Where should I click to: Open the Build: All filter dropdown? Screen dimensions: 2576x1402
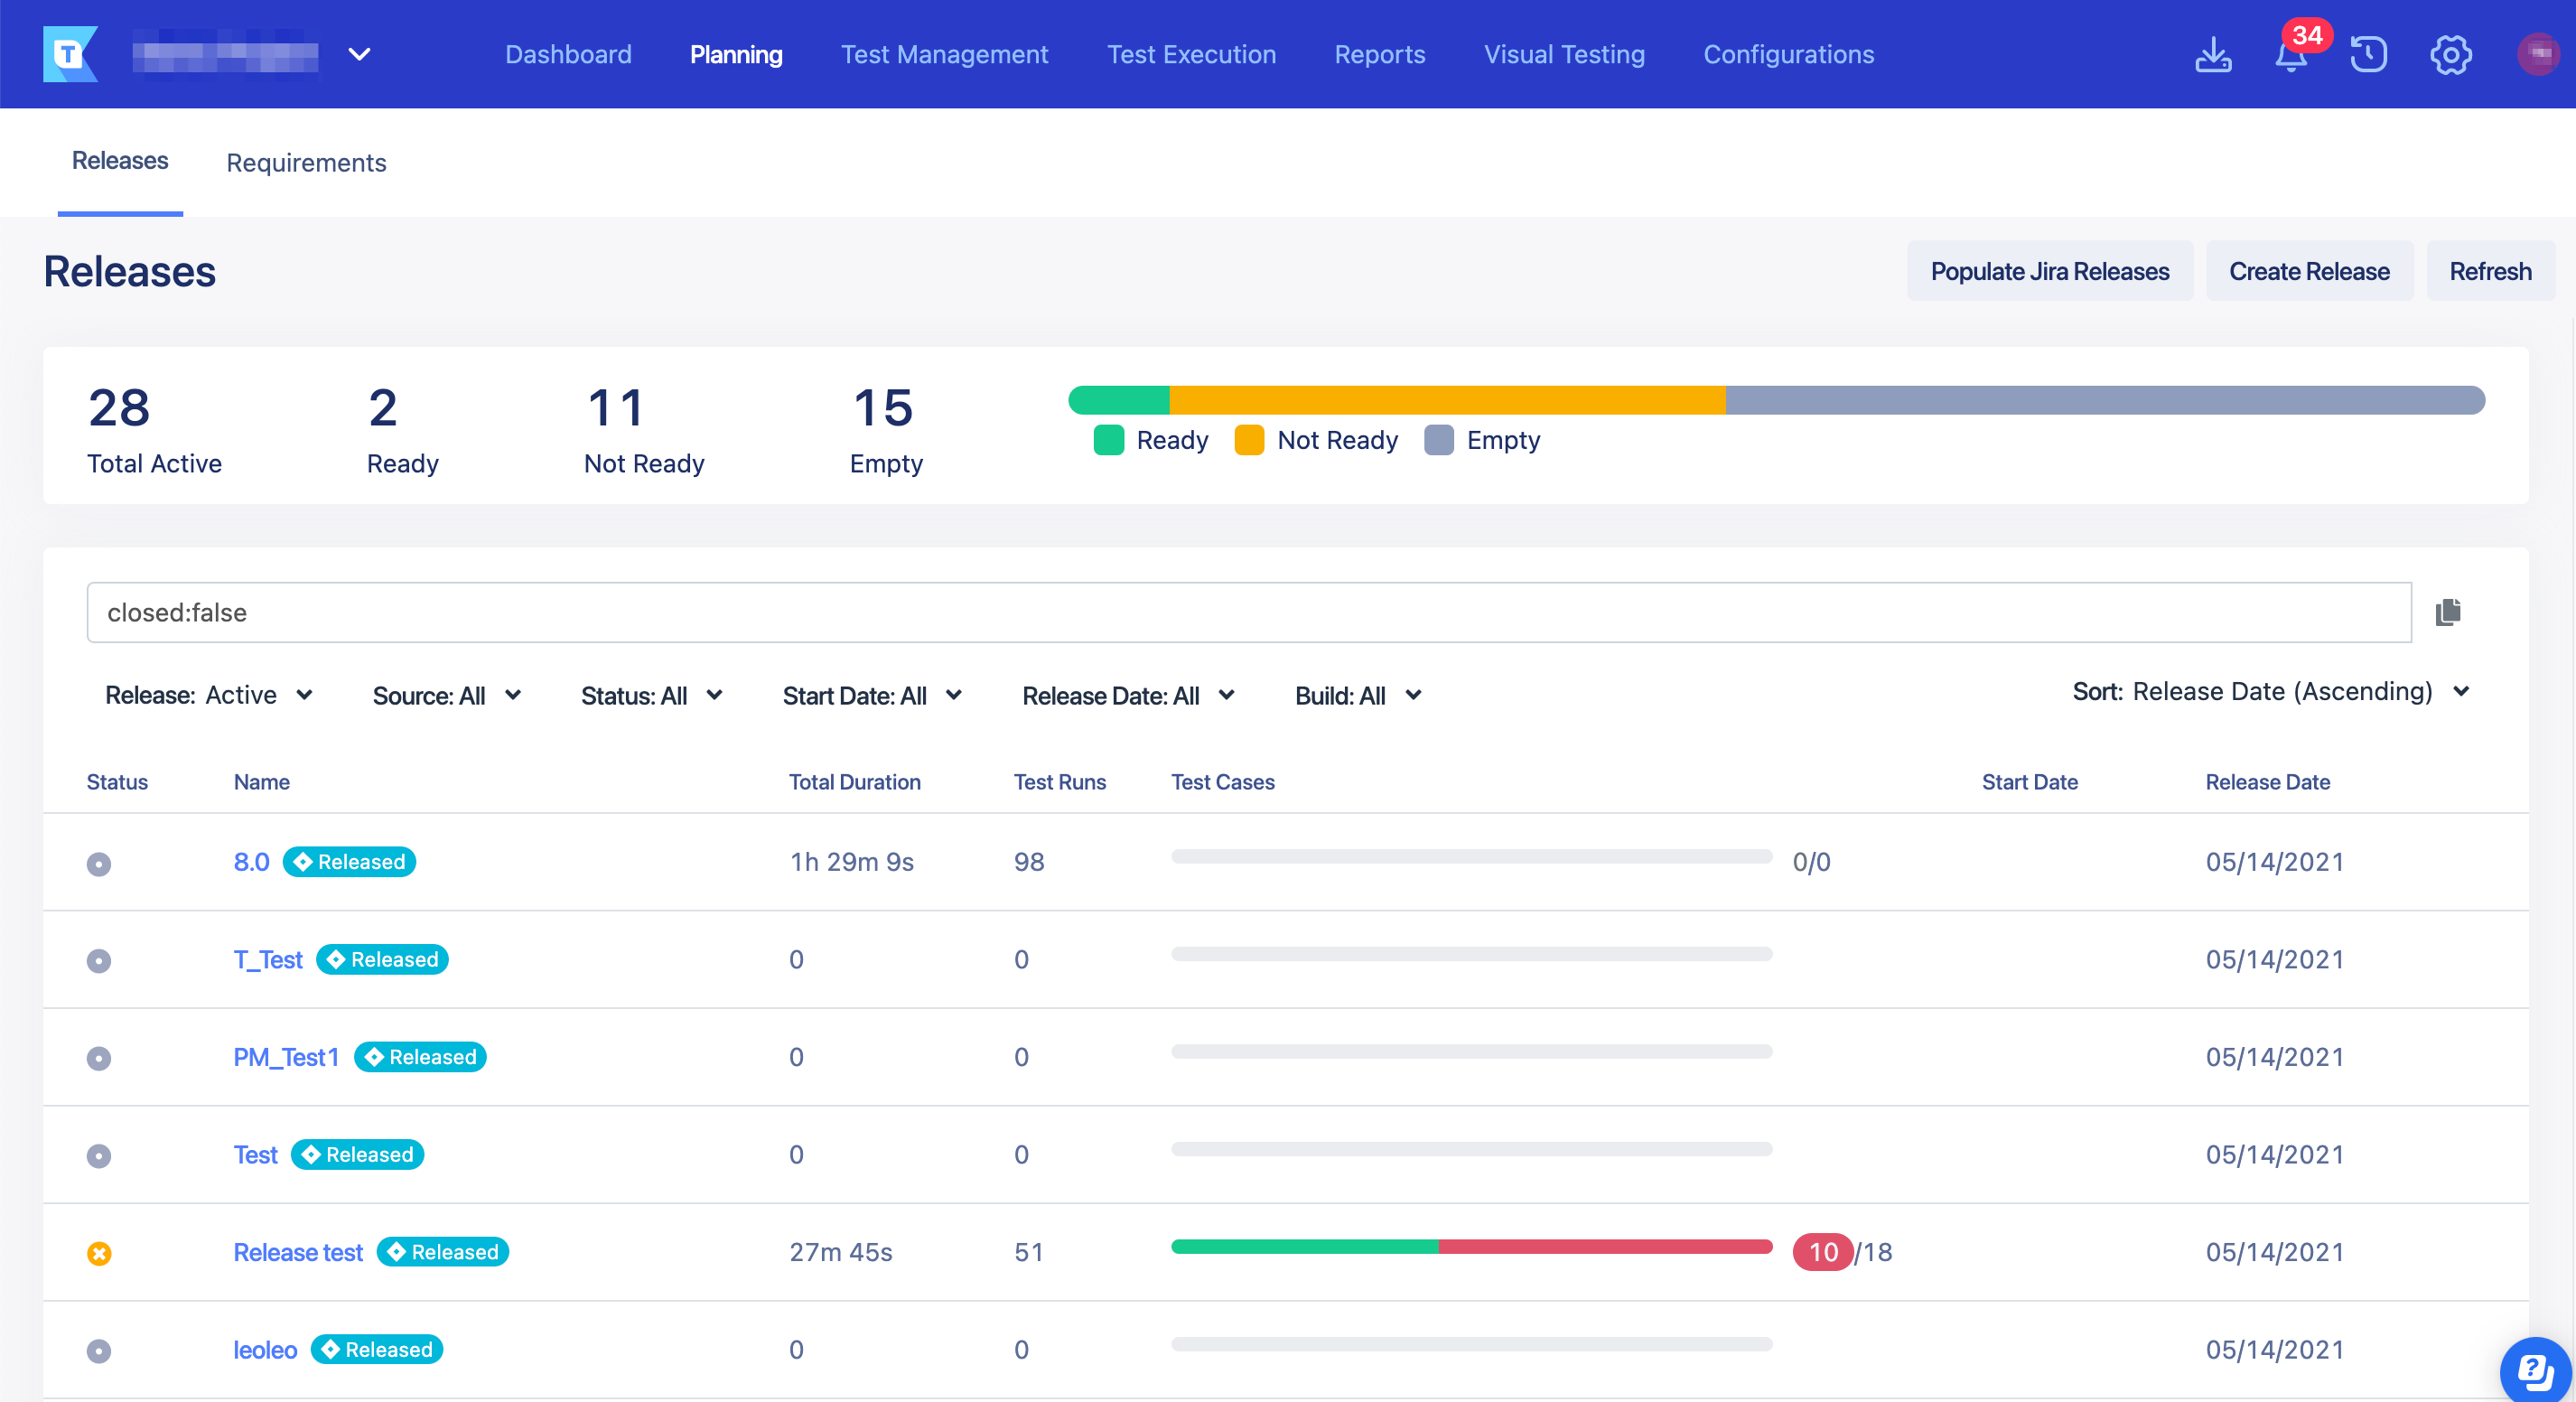pos(1357,696)
